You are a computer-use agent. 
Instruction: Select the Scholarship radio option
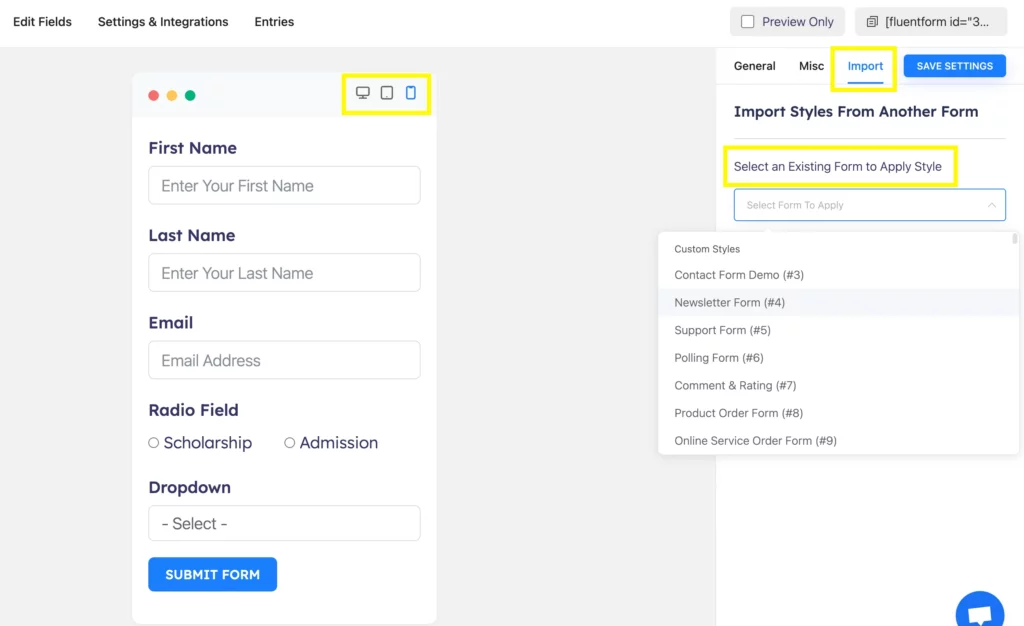coord(154,443)
